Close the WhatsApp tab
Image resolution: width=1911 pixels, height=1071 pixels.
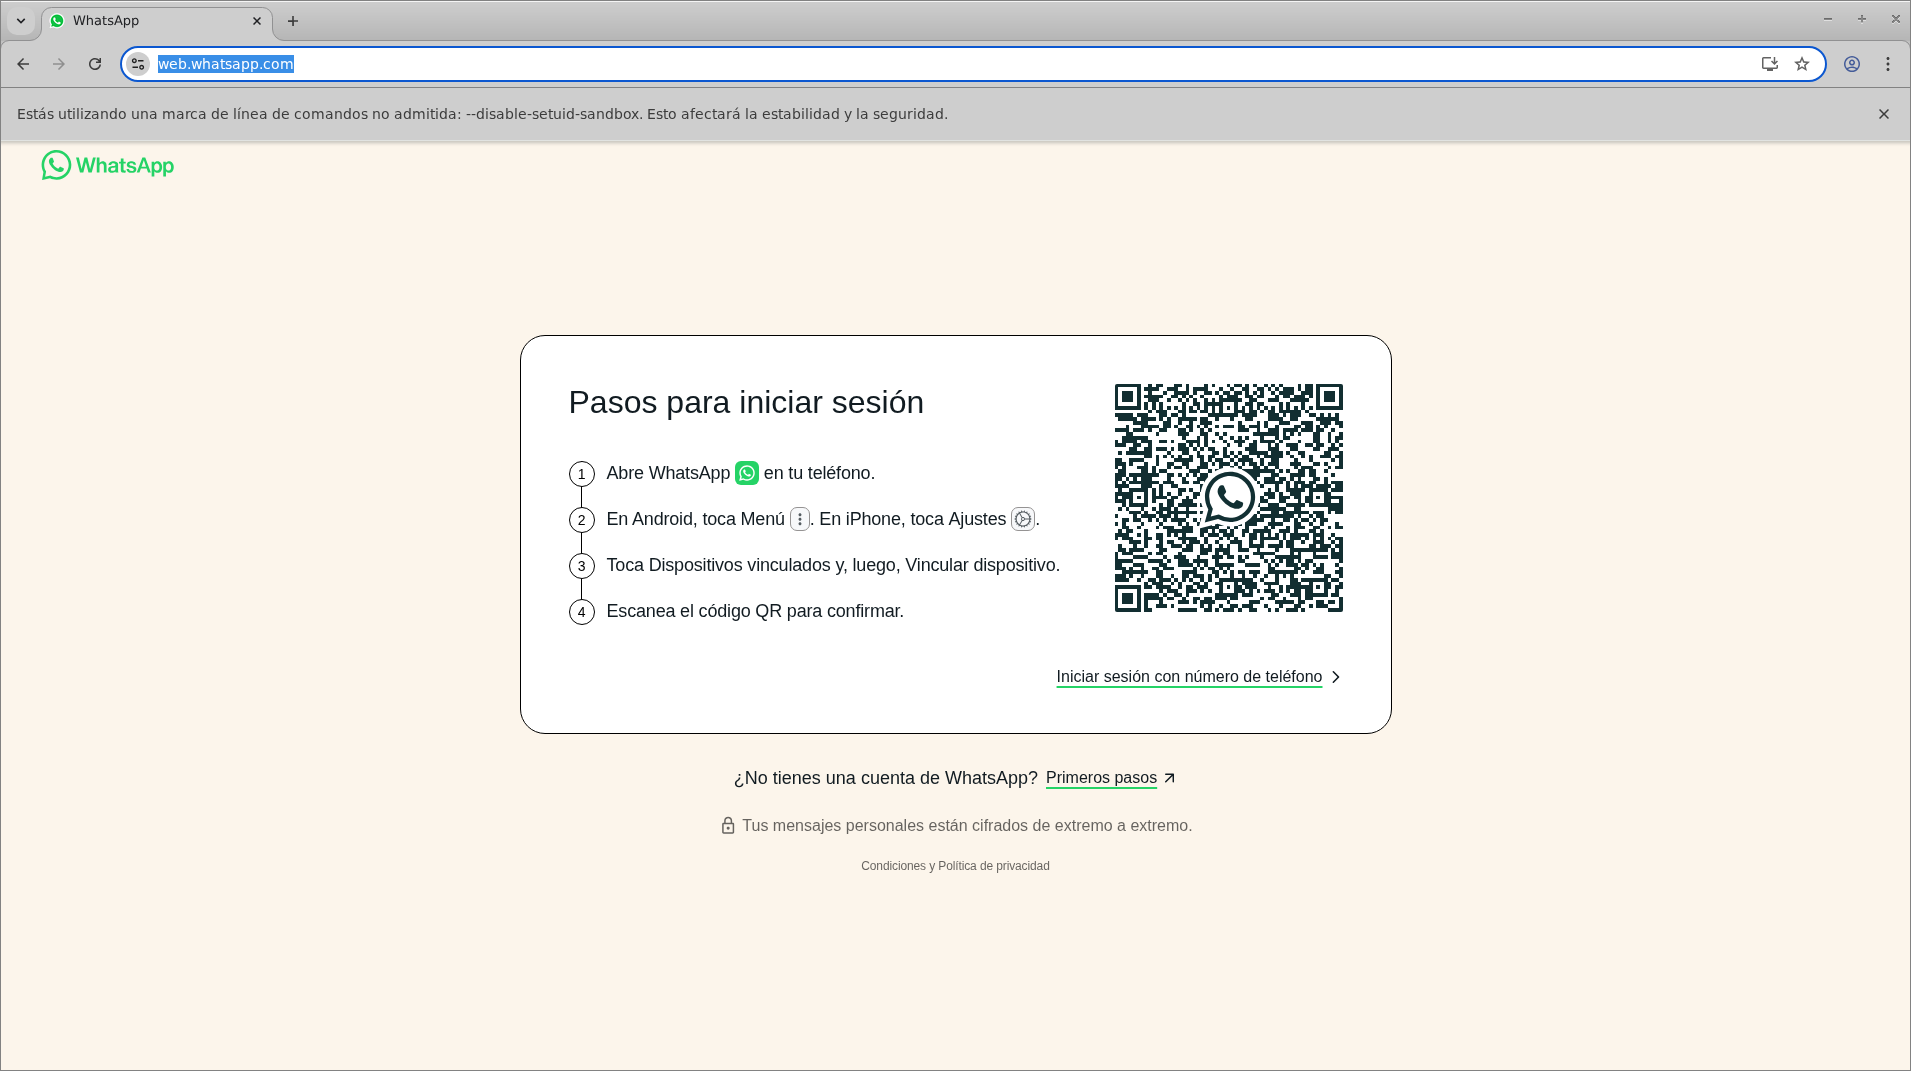257,21
